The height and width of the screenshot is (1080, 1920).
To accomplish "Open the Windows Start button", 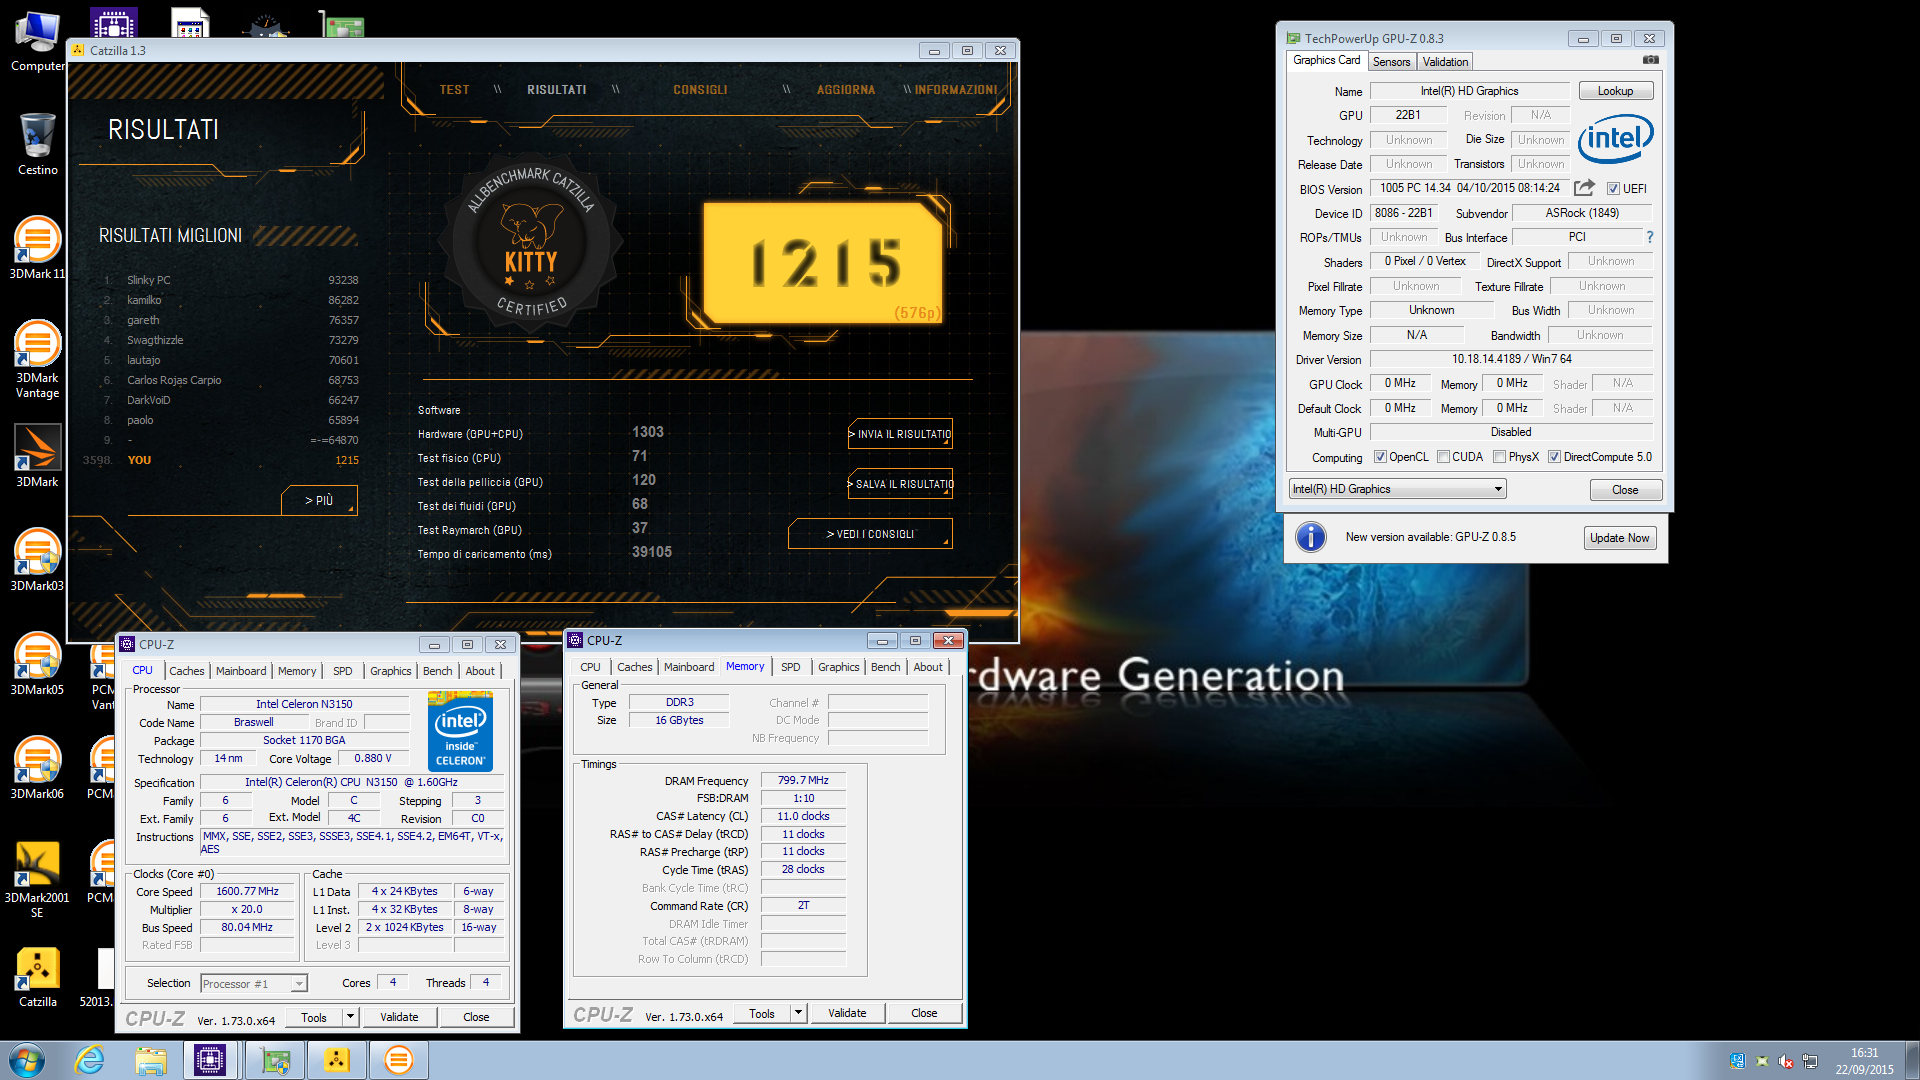I will [x=27, y=1060].
